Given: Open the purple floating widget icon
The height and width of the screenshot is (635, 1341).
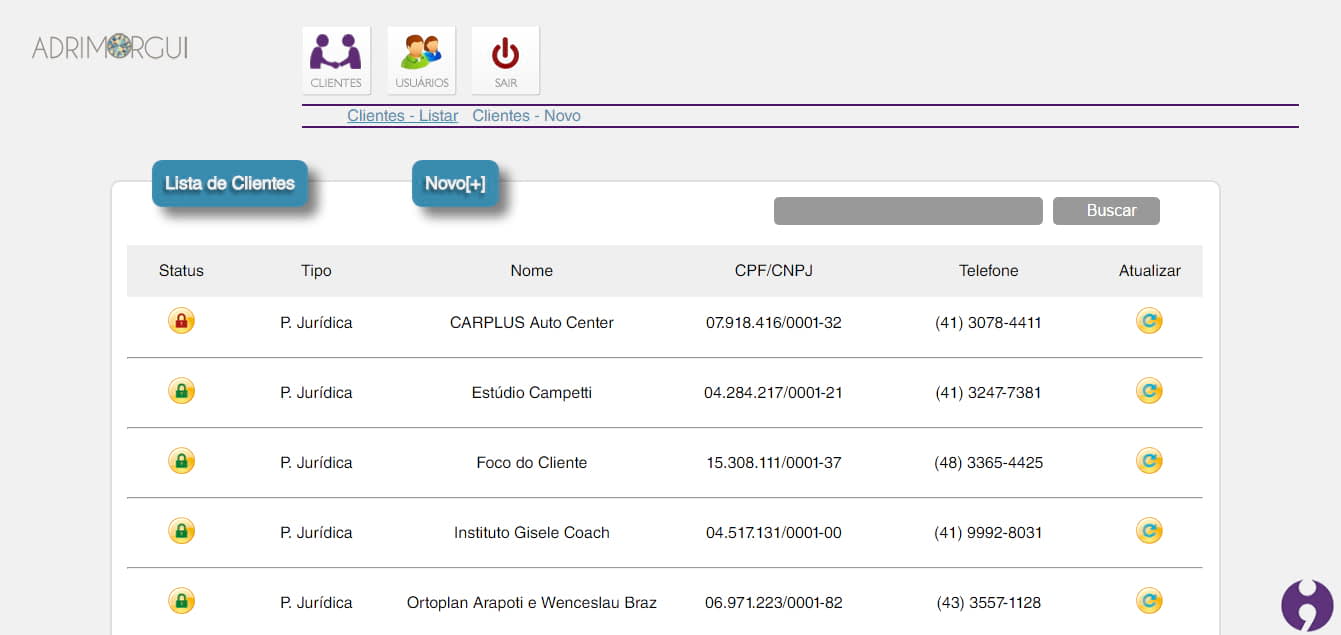Looking at the screenshot, I should 1307,605.
